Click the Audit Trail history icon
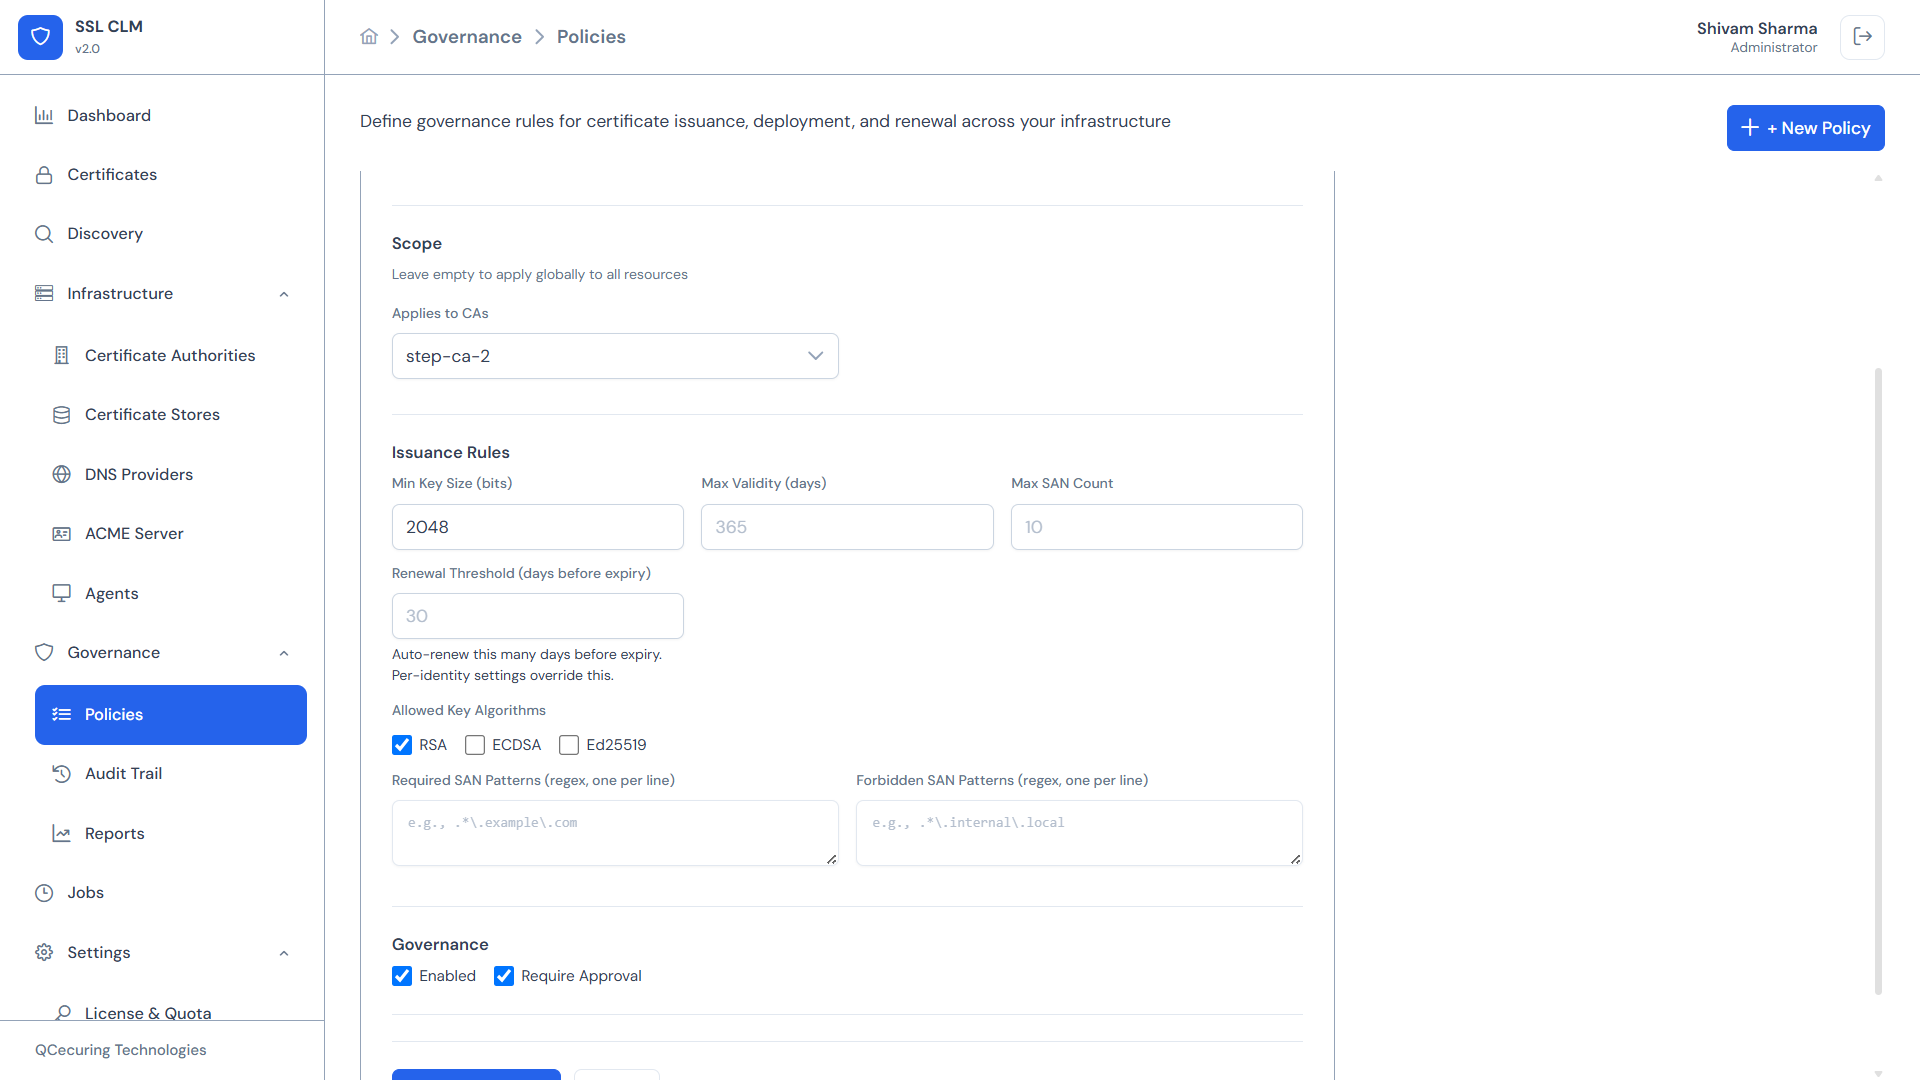This screenshot has height=1080, width=1920. 62,774
